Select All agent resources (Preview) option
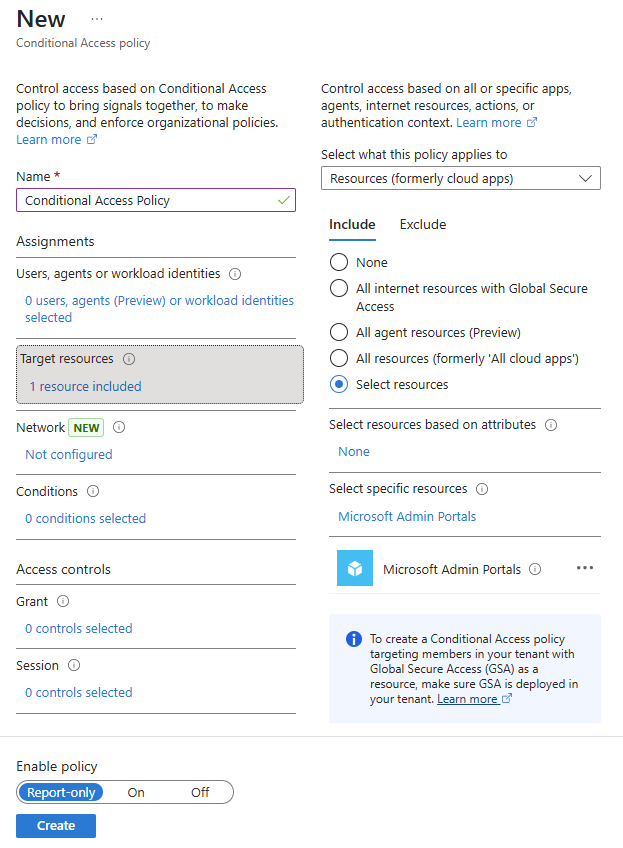The width and height of the screenshot is (623, 848). [339, 332]
